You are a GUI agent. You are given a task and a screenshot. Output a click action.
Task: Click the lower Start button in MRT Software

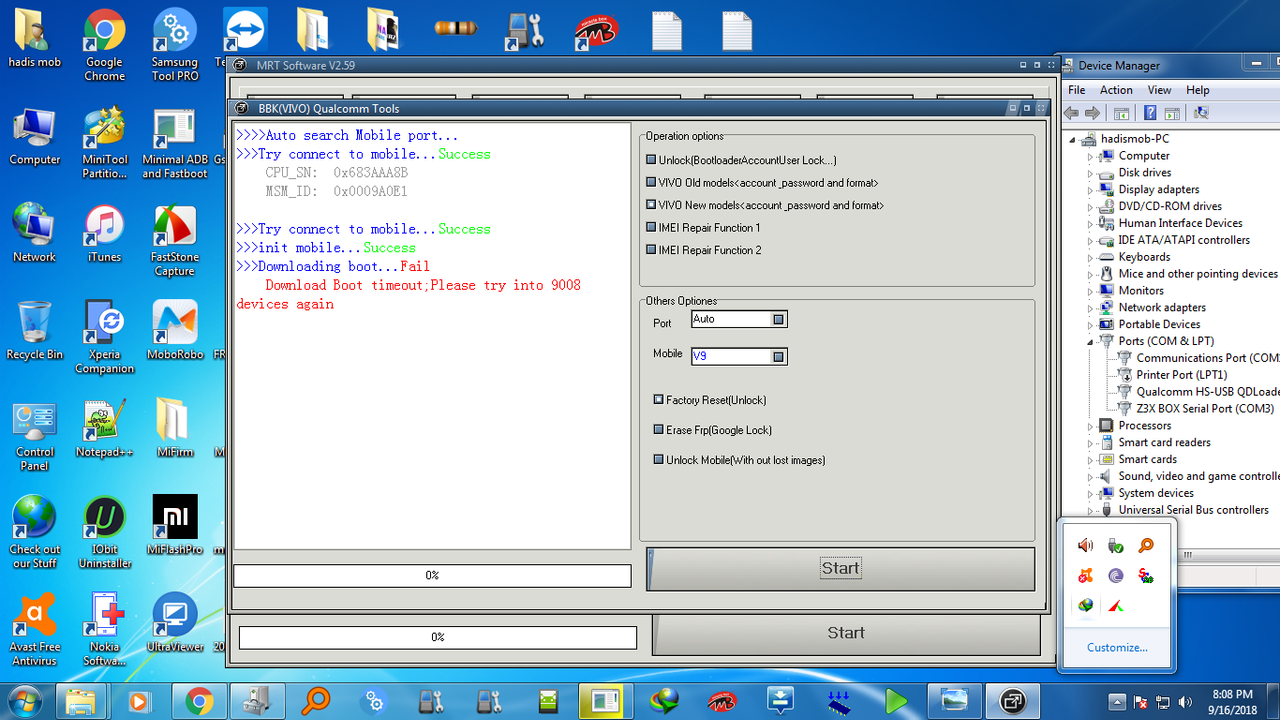pos(846,633)
